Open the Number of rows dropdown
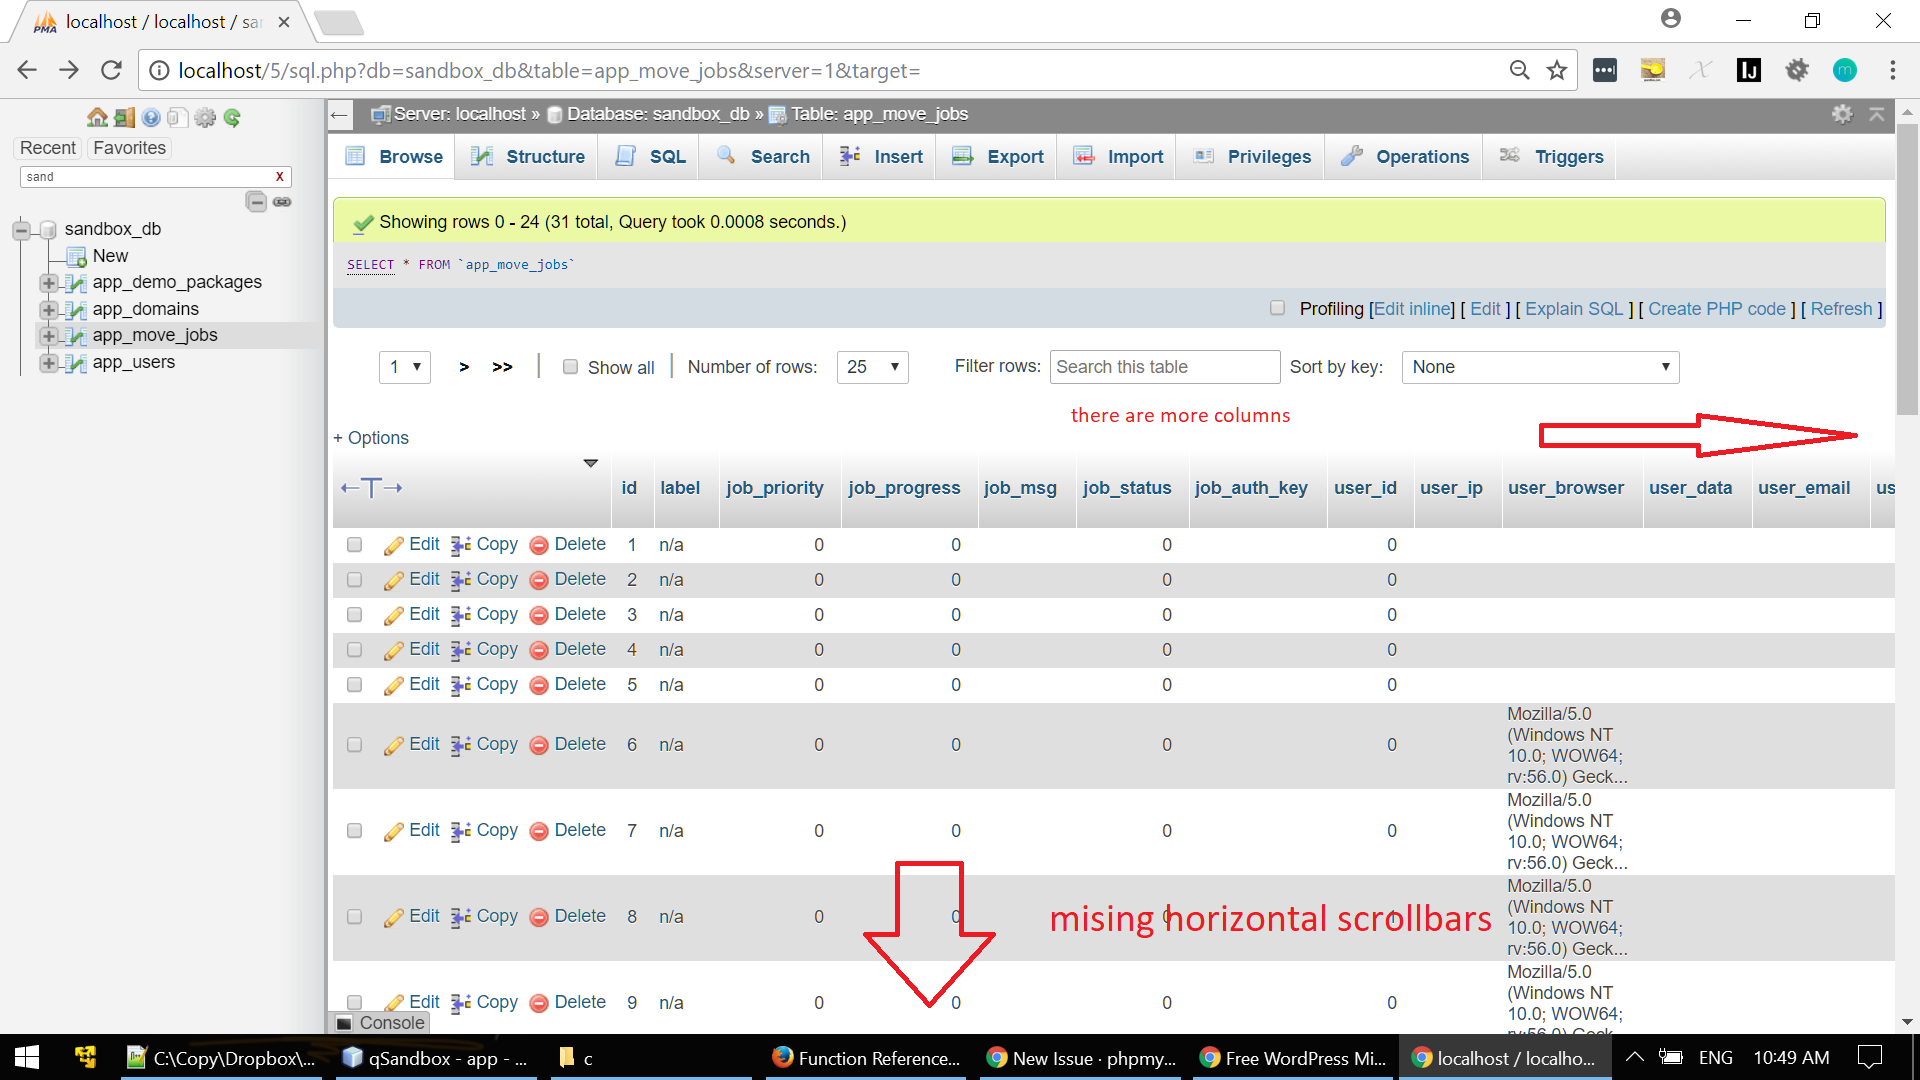This screenshot has width=1920, height=1080. [x=872, y=367]
